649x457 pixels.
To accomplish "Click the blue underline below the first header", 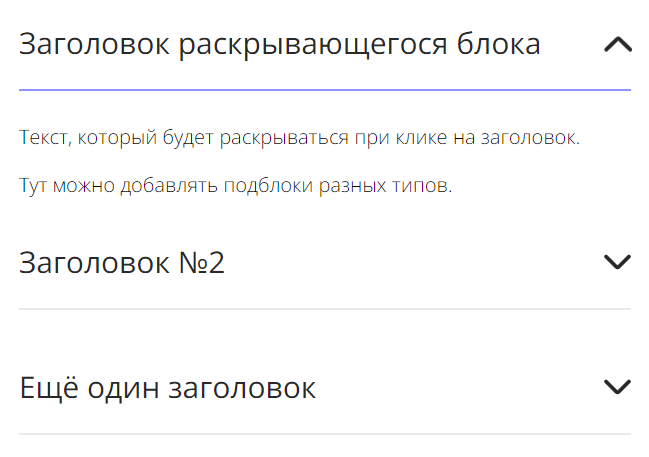I will pos(324,90).
